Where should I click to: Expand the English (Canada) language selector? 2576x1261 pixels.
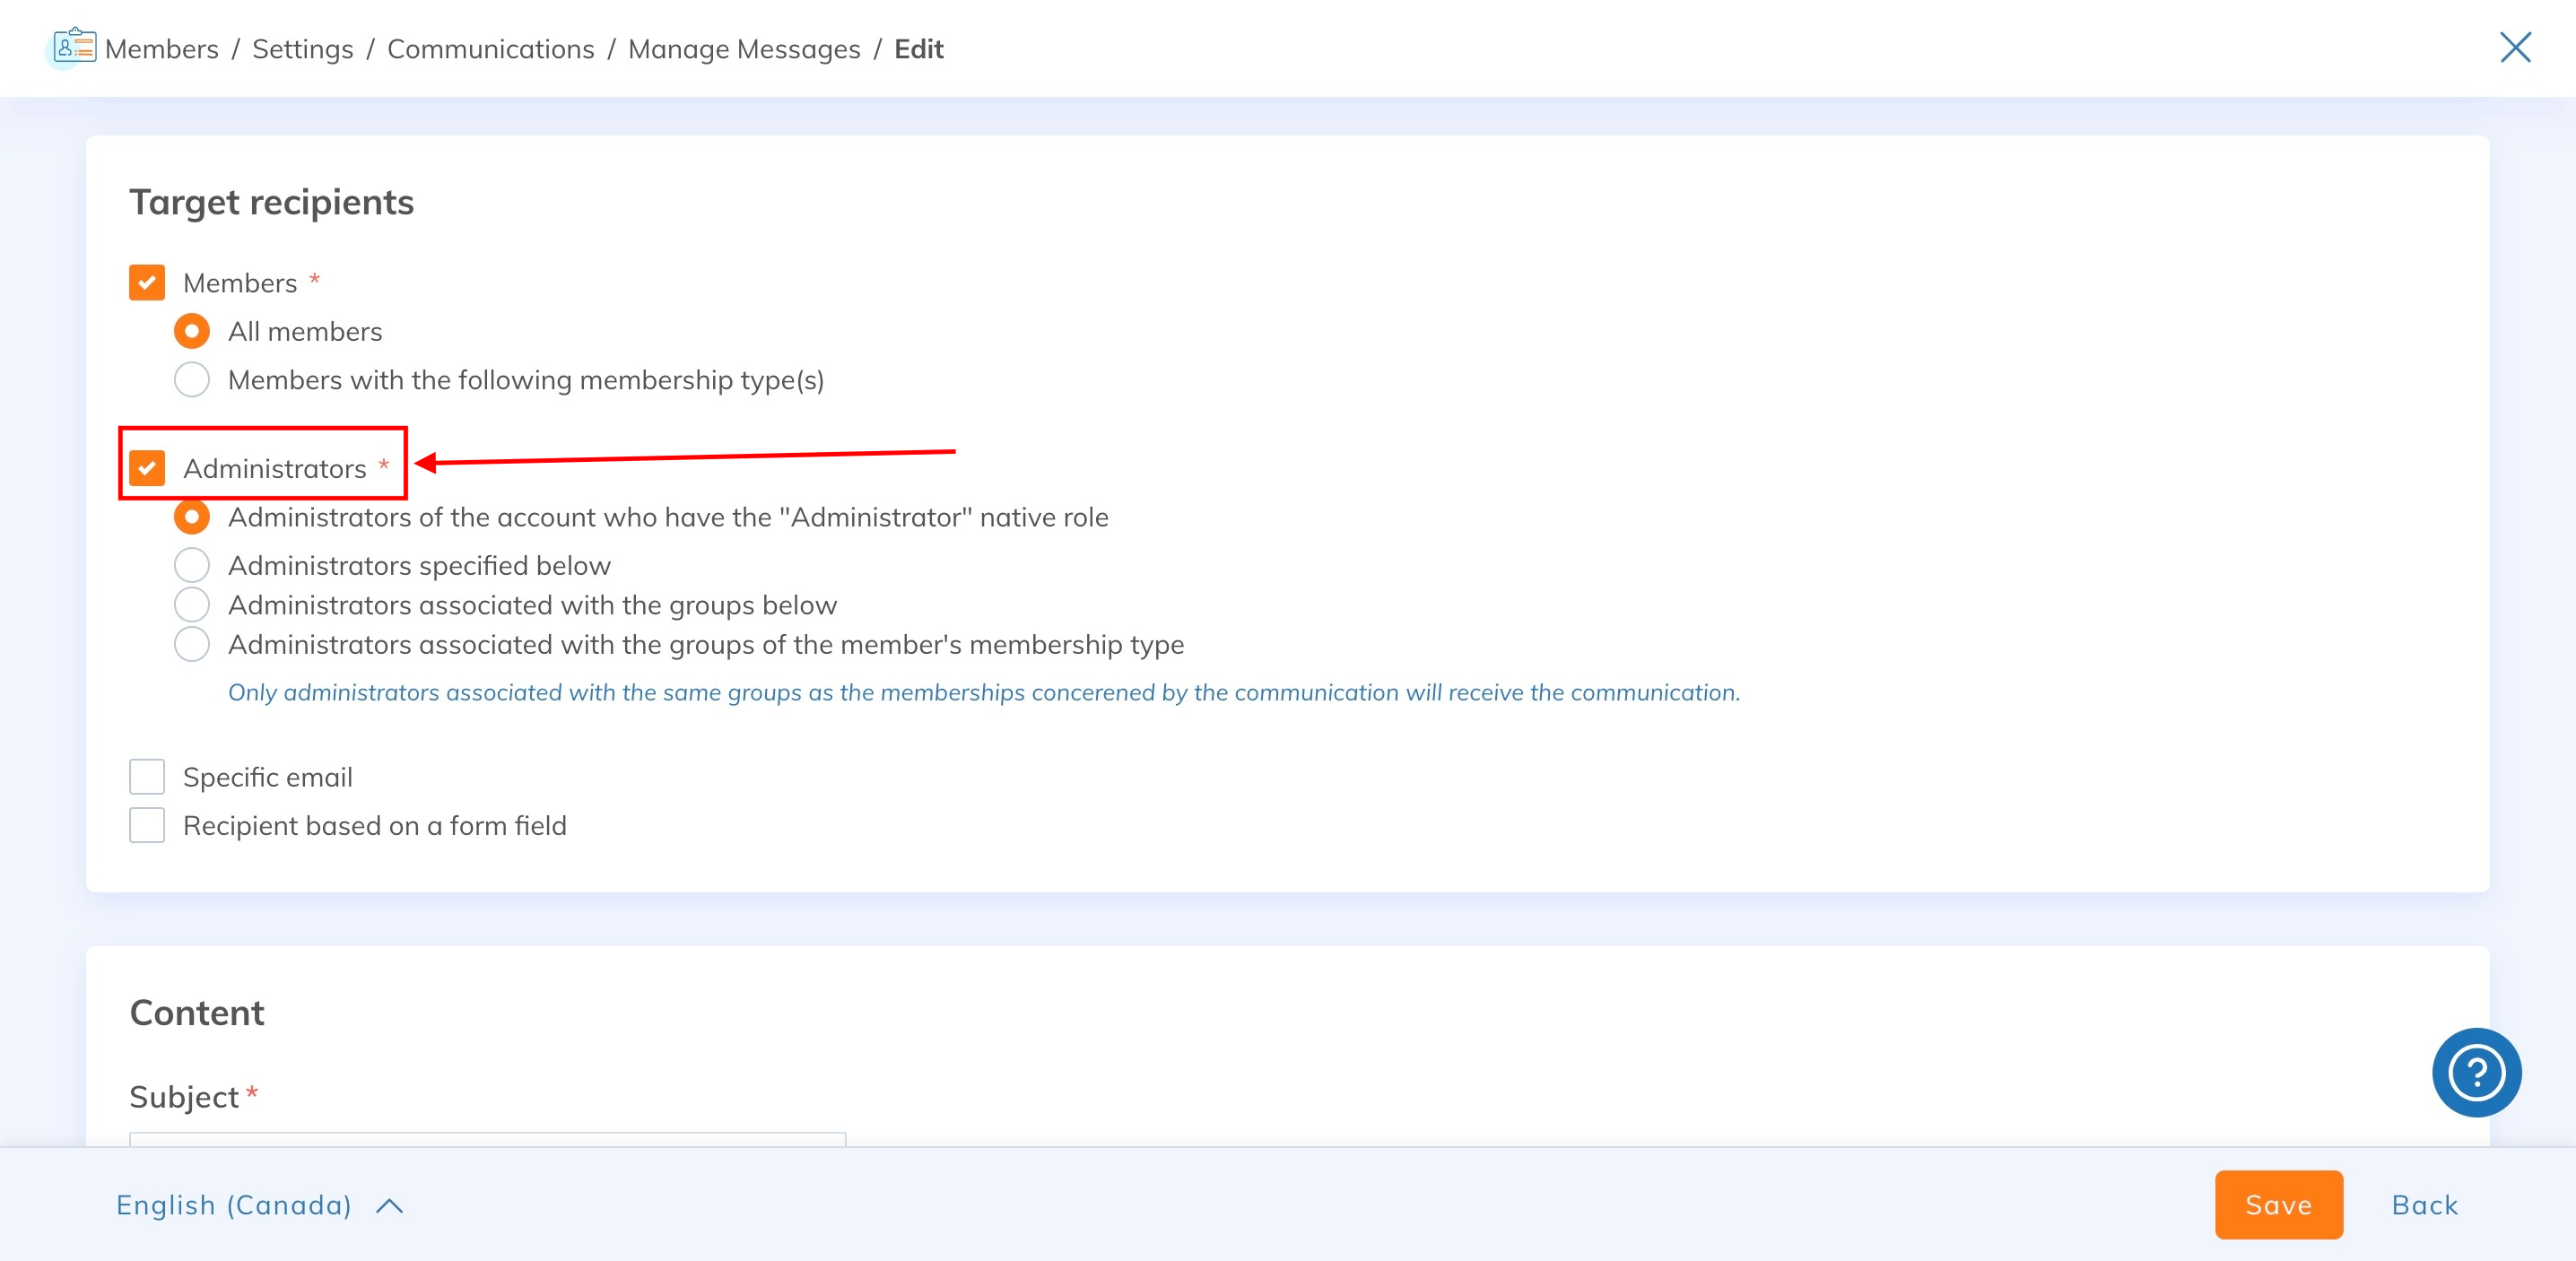(260, 1205)
